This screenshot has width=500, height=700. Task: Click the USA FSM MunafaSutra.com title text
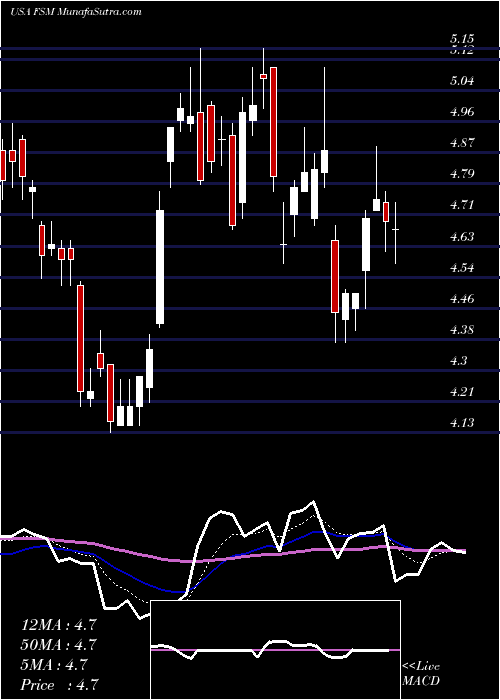pos(76,12)
